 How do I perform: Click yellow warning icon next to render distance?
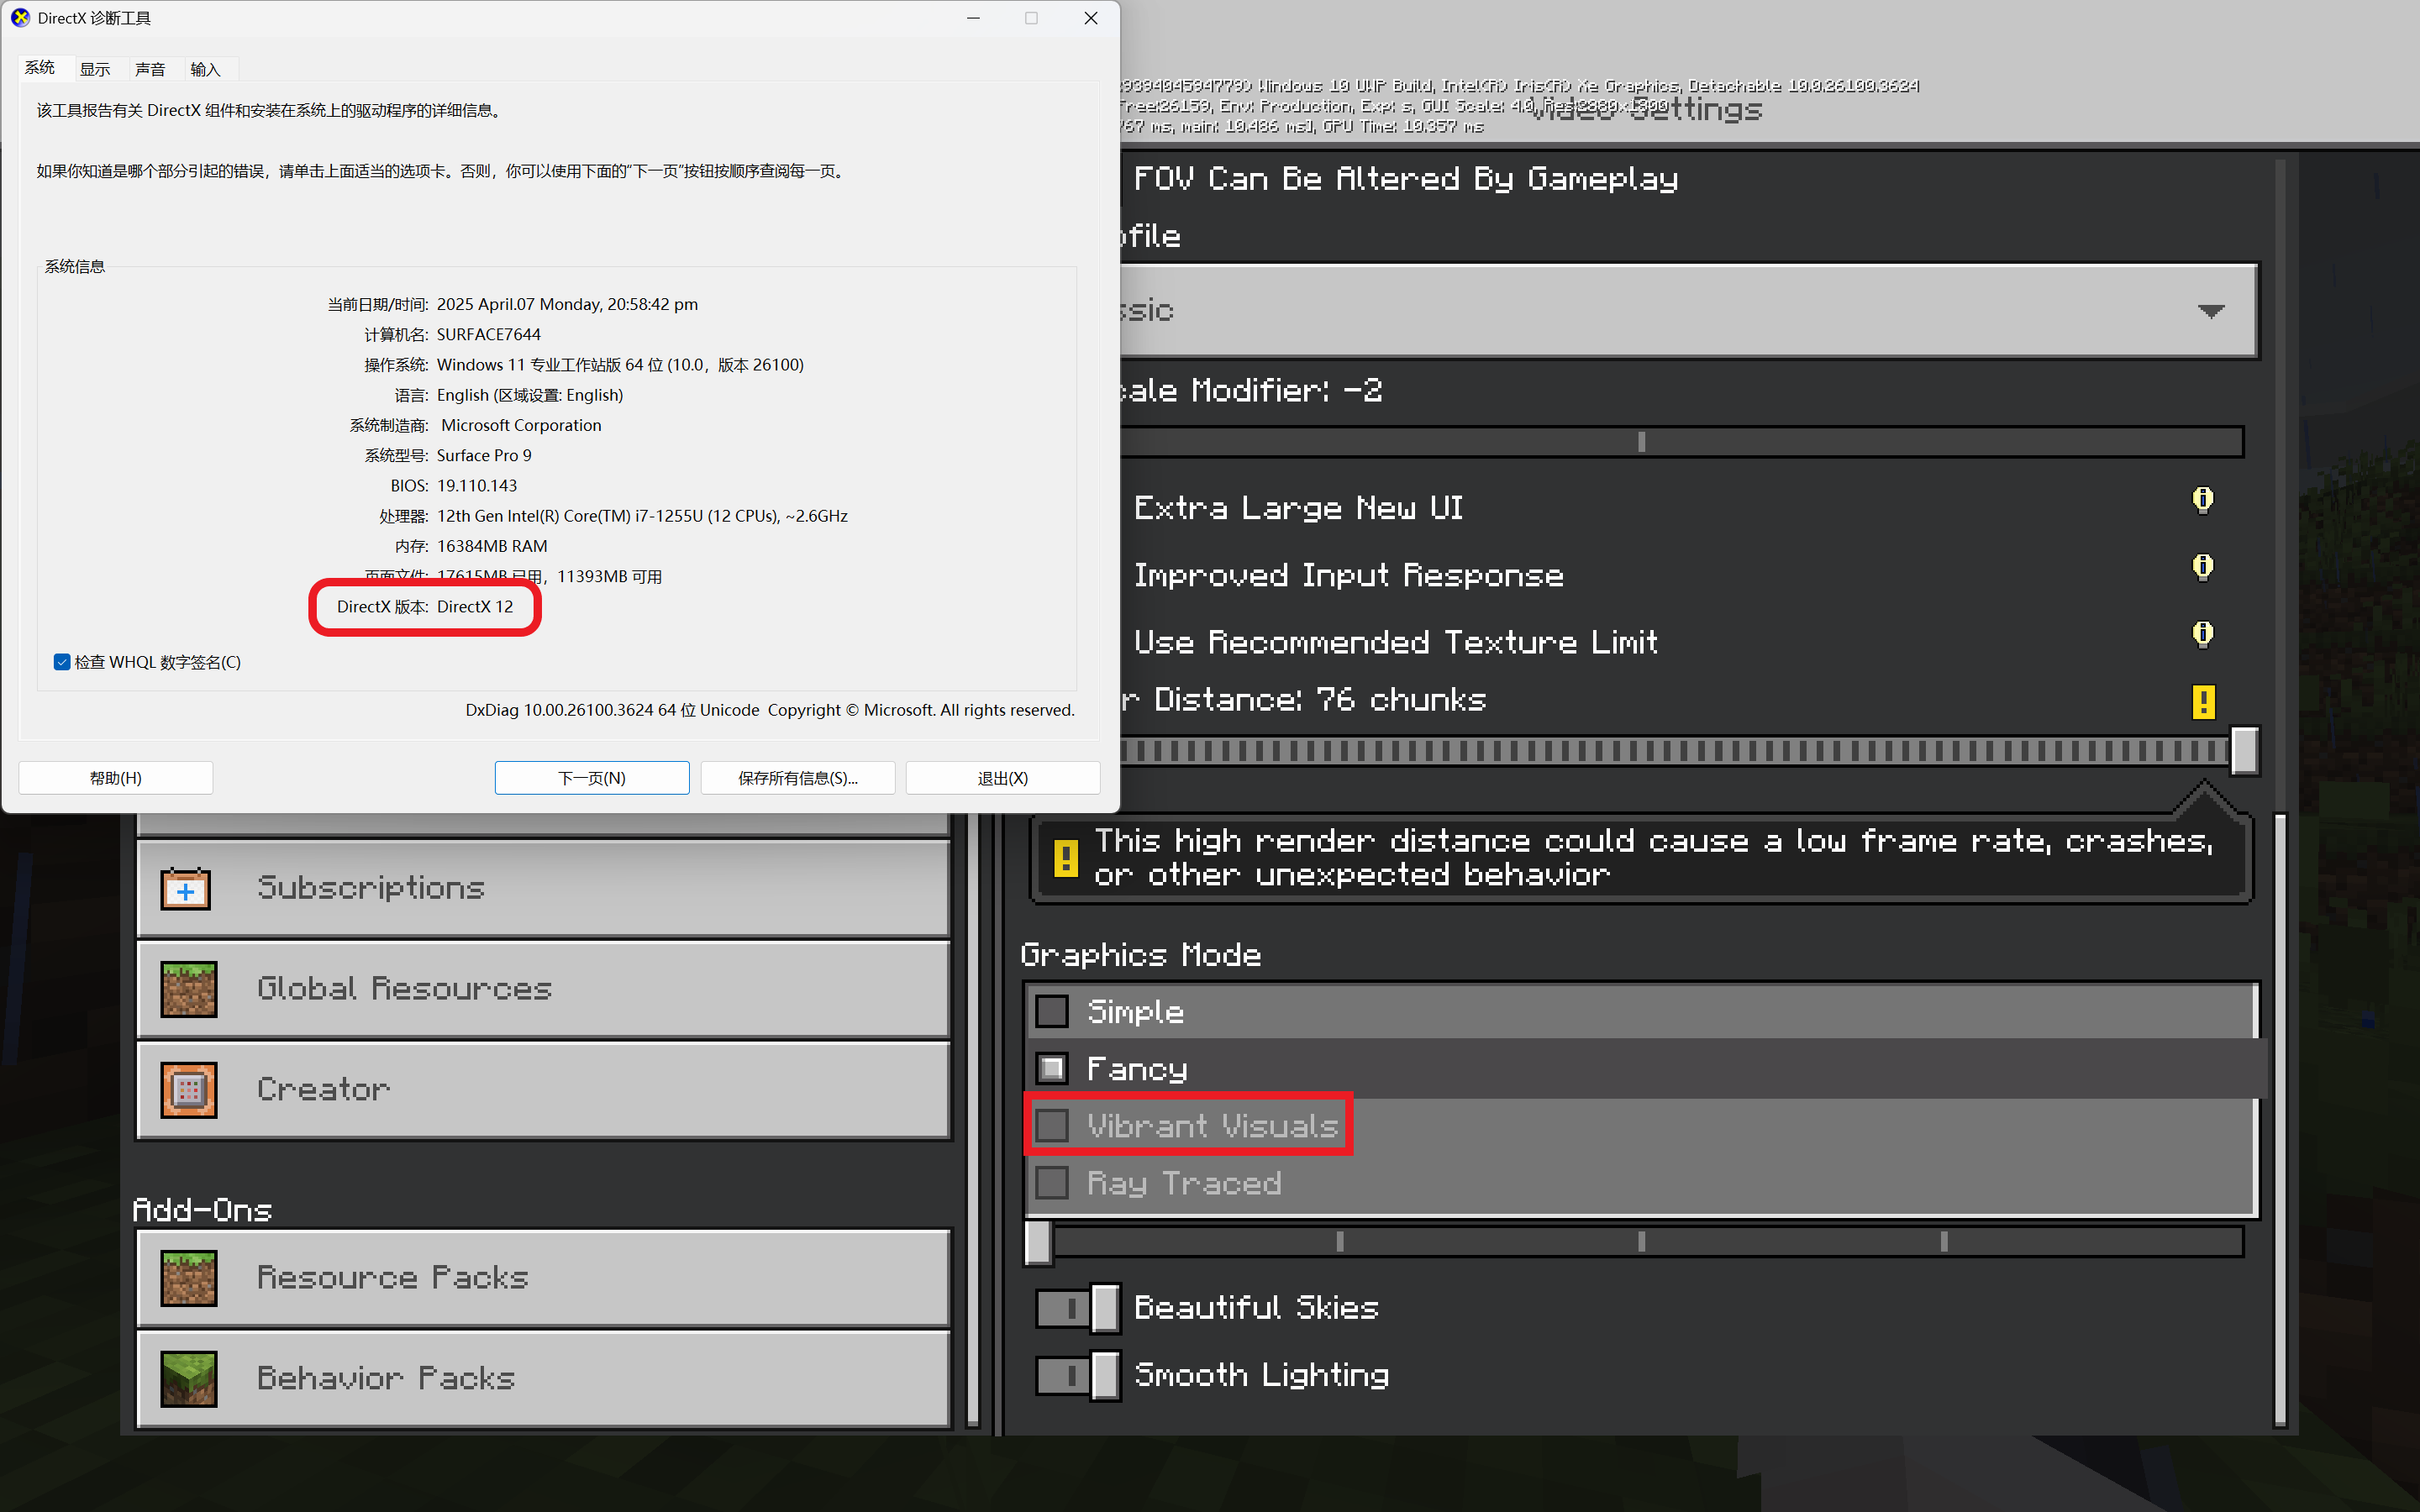(2202, 701)
